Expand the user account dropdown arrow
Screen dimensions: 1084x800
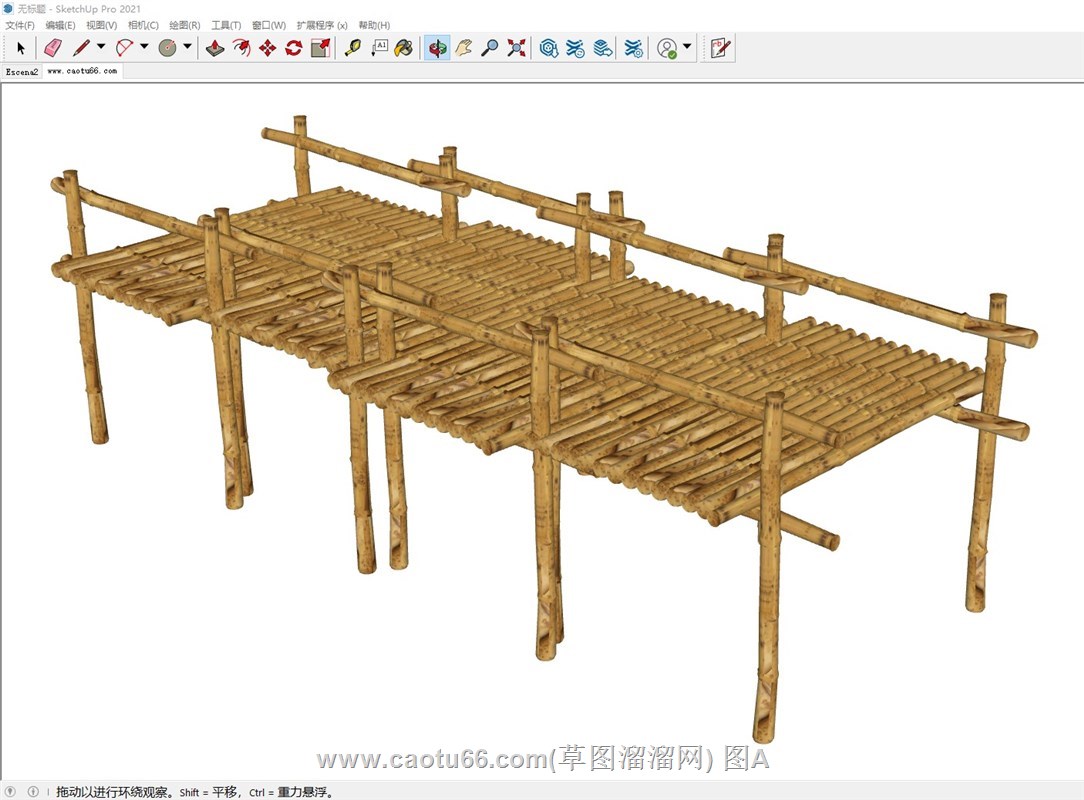click(x=687, y=47)
